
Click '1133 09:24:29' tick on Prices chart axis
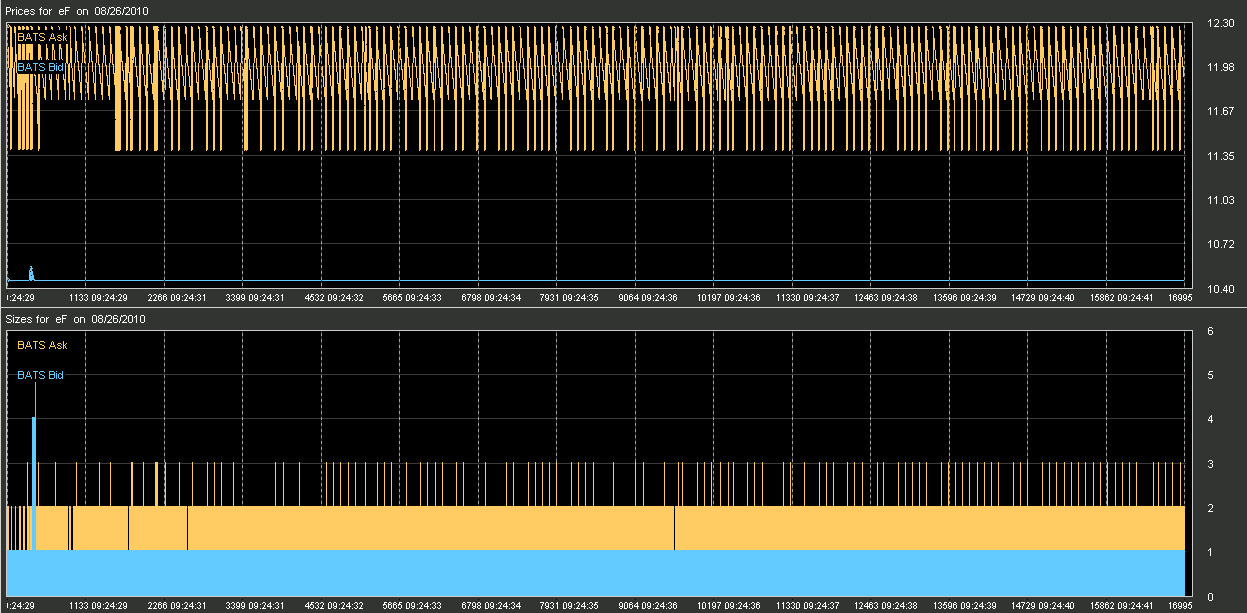click(96, 297)
